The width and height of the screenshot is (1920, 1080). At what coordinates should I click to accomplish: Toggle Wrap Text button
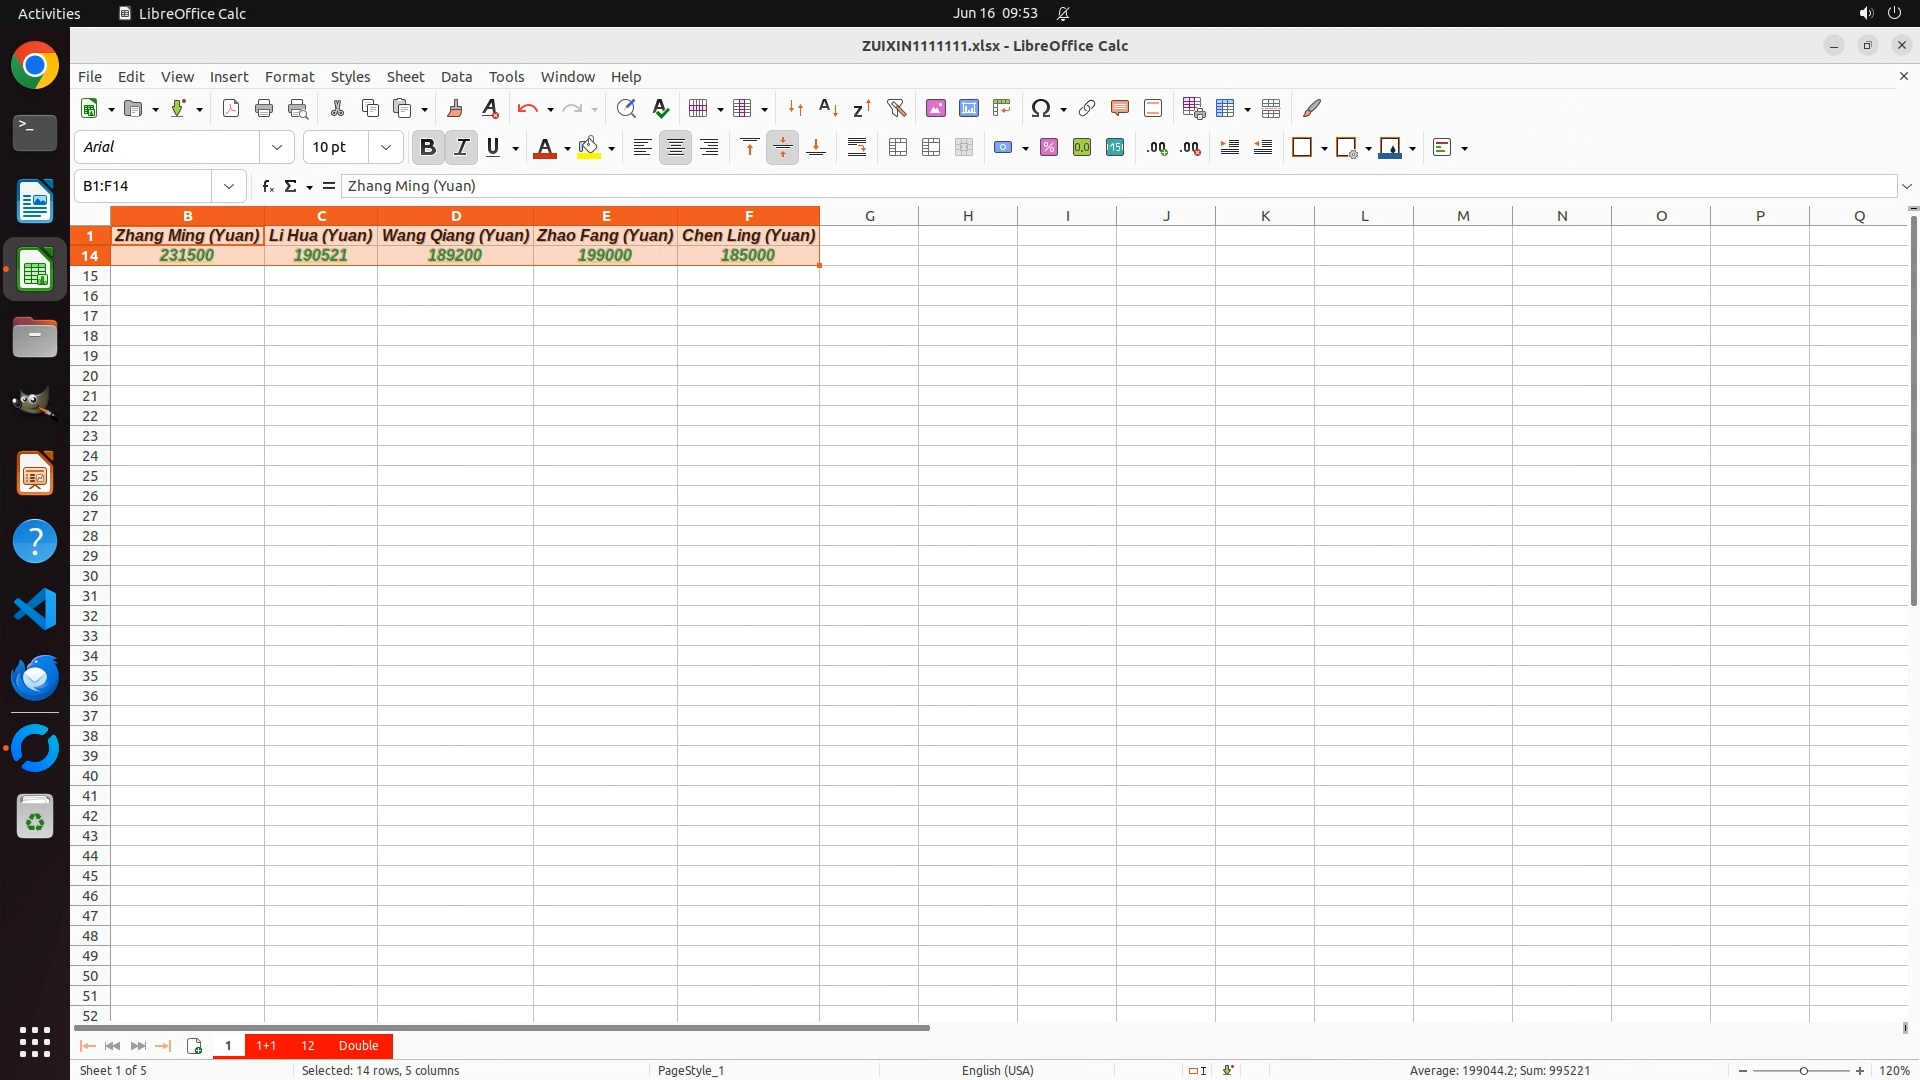coord(857,147)
